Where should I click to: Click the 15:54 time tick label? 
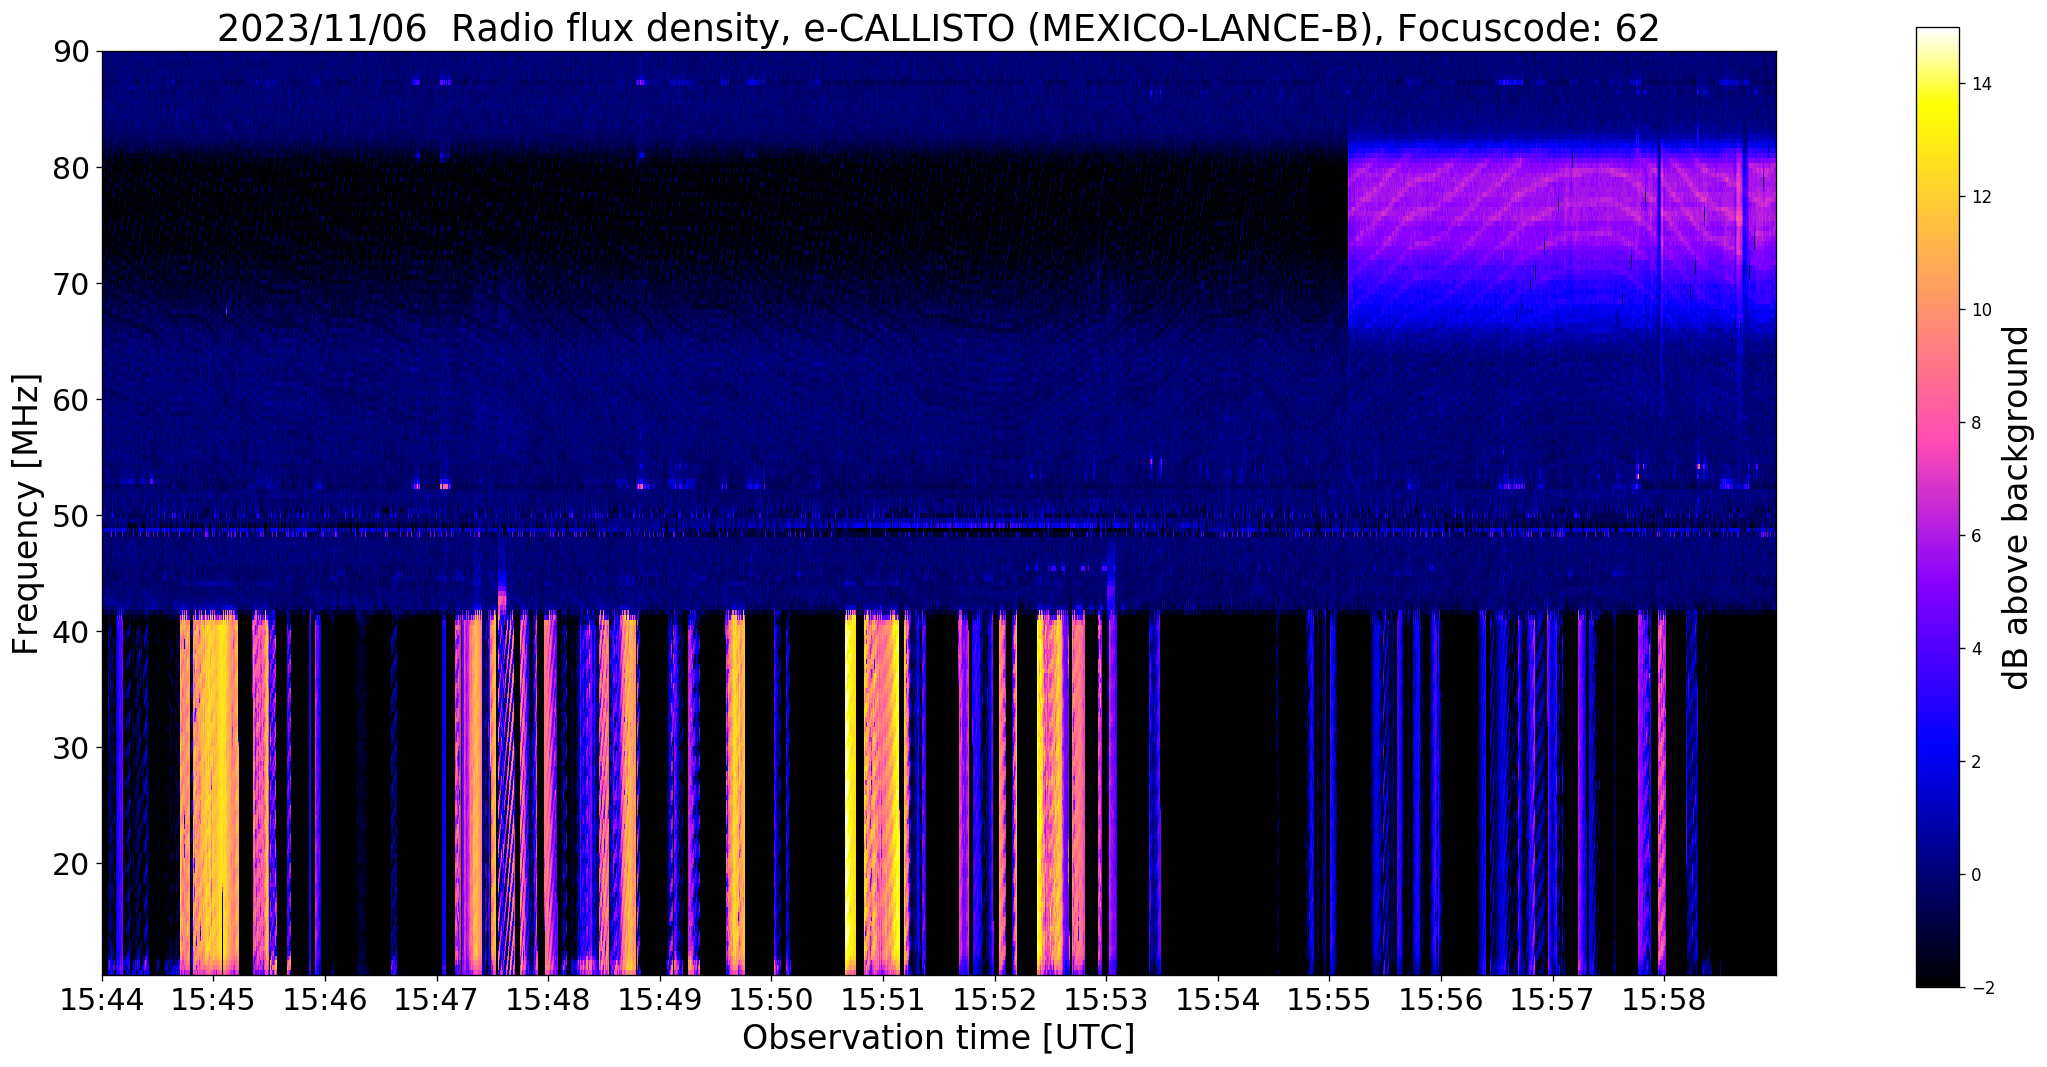tap(1218, 999)
